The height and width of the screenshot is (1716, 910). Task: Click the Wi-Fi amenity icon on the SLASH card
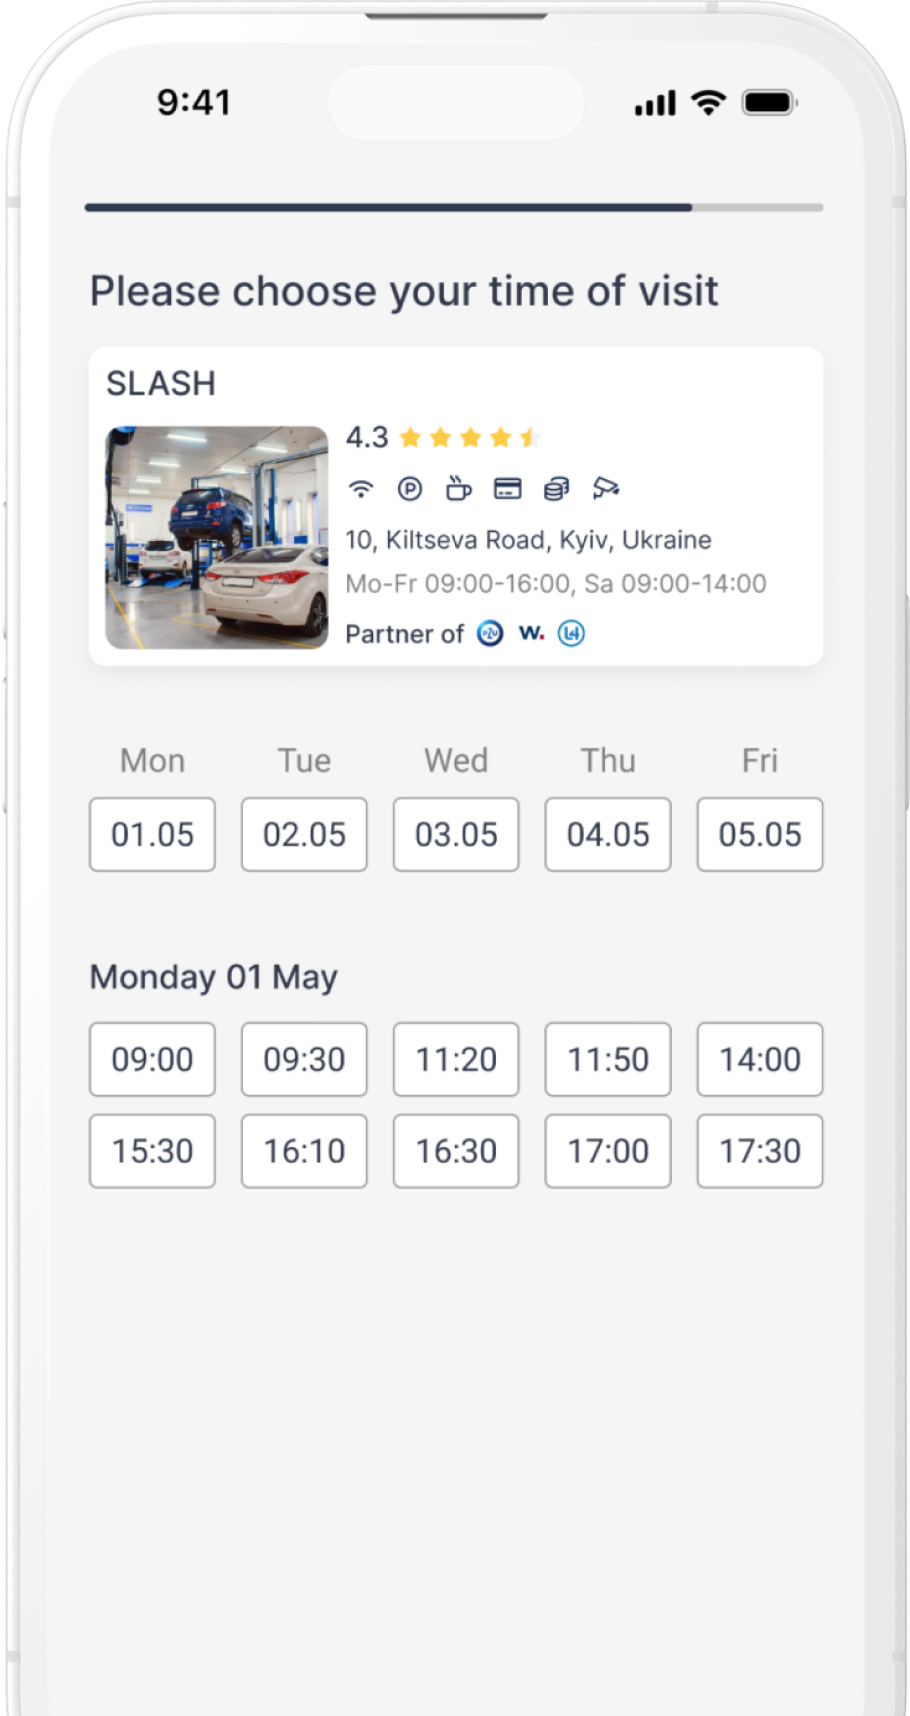tap(360, 489)
